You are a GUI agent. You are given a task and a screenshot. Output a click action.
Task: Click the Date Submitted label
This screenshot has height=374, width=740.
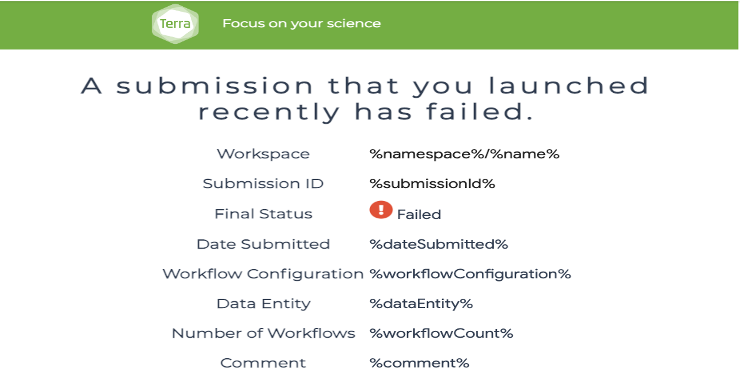click(x=263, y=244)
